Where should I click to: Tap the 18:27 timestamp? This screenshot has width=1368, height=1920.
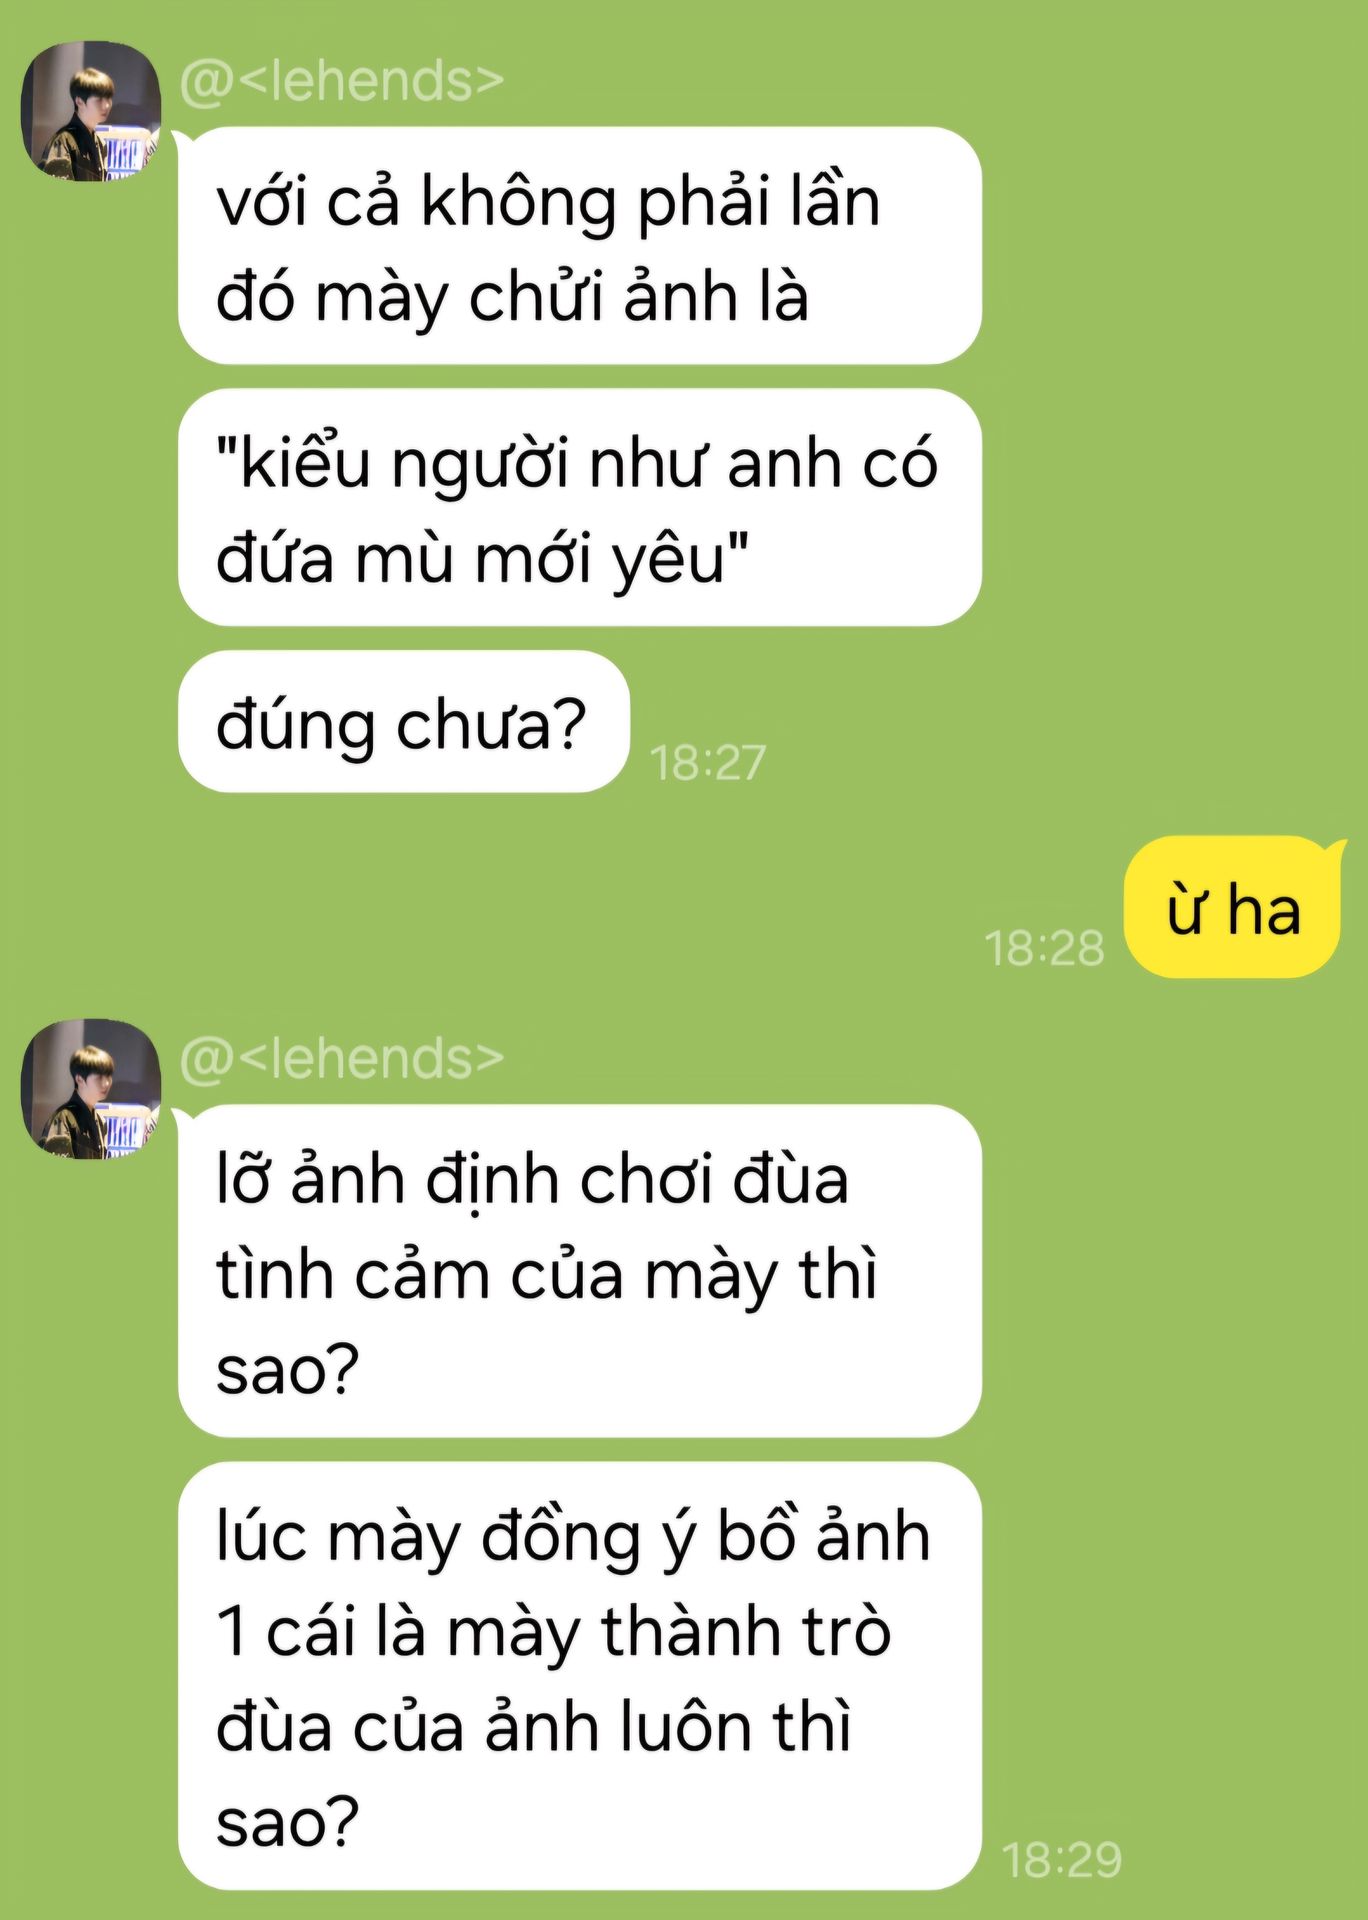(708, 763)
